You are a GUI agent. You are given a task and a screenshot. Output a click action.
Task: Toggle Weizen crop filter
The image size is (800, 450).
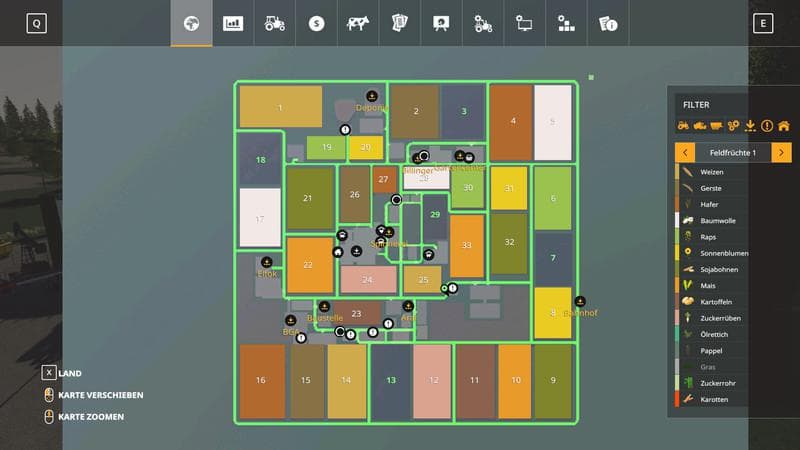tap(711, 172)
